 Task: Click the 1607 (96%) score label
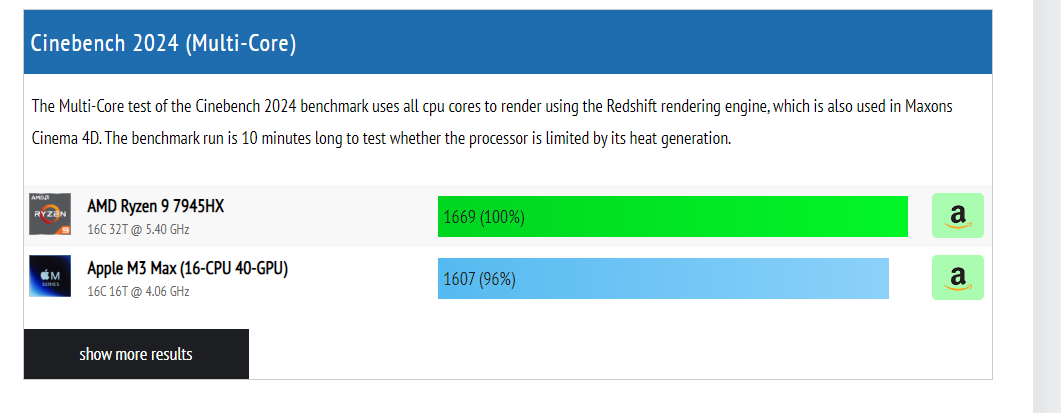click(479, 279)
